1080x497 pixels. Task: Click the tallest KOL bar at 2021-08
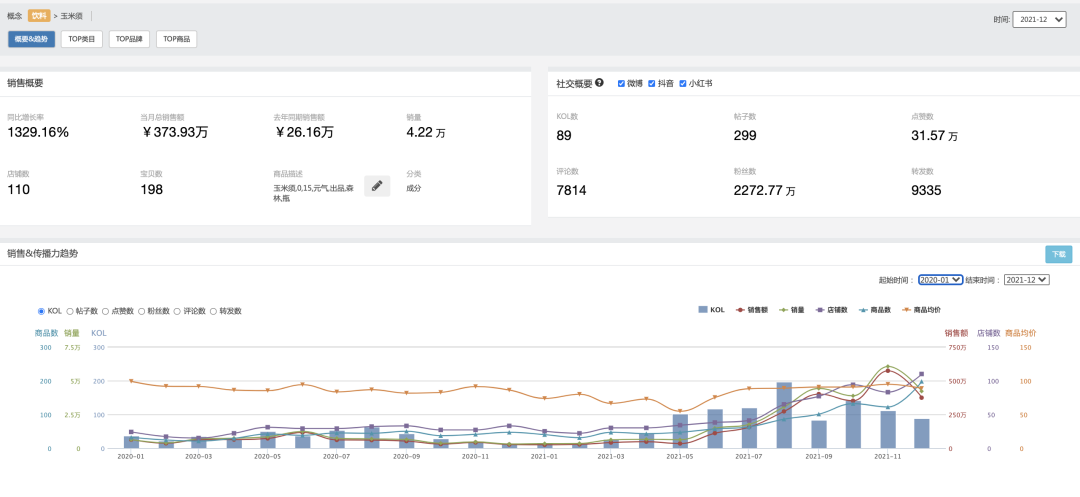tap(784, 415)
